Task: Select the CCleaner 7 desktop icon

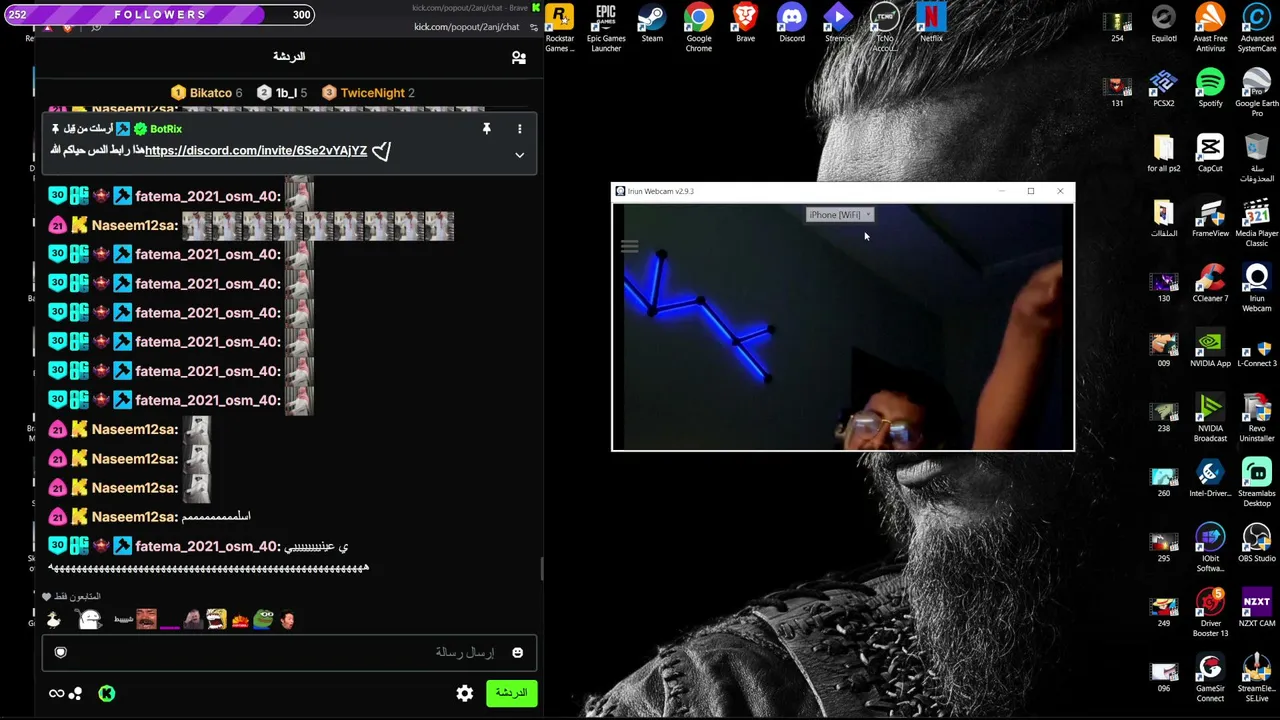Action: pos(1210,284)
